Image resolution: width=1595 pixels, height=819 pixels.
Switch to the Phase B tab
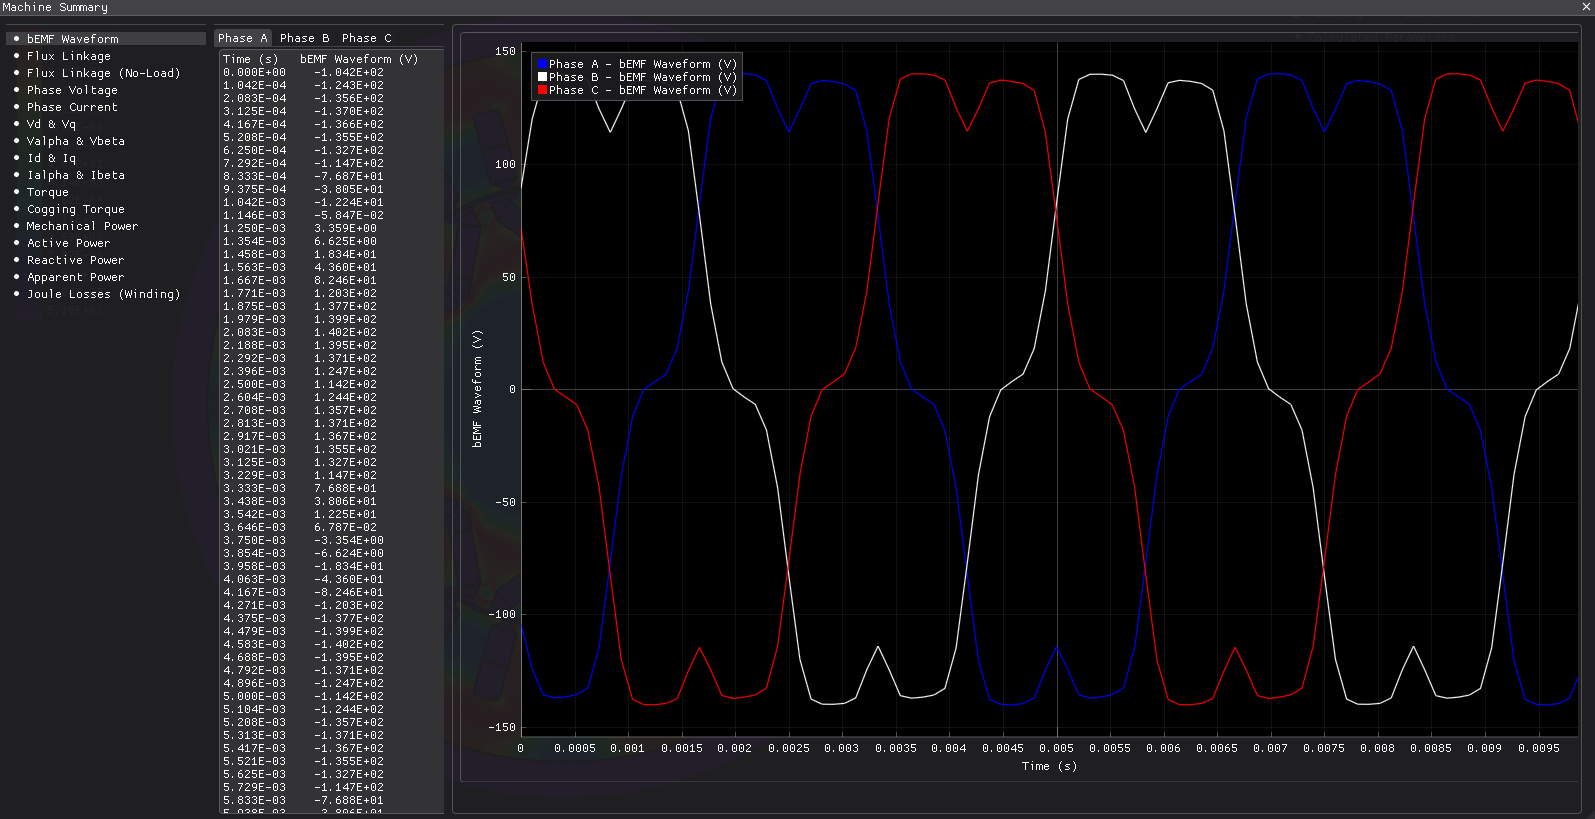coord(304,38)
